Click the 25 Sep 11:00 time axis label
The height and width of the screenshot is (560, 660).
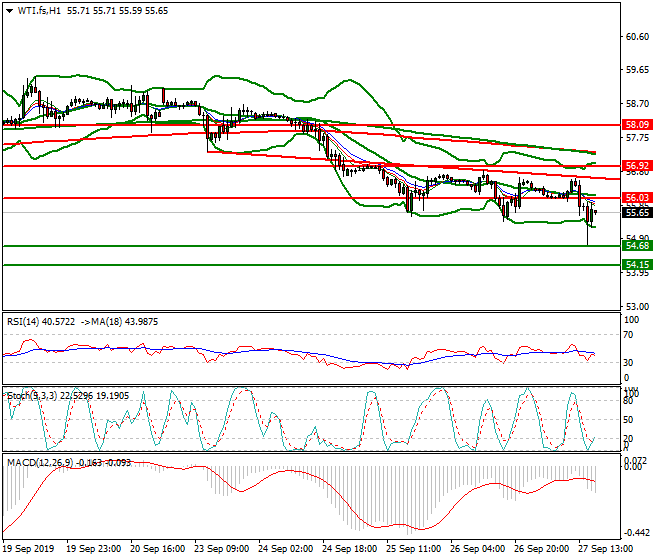[413, 549]
